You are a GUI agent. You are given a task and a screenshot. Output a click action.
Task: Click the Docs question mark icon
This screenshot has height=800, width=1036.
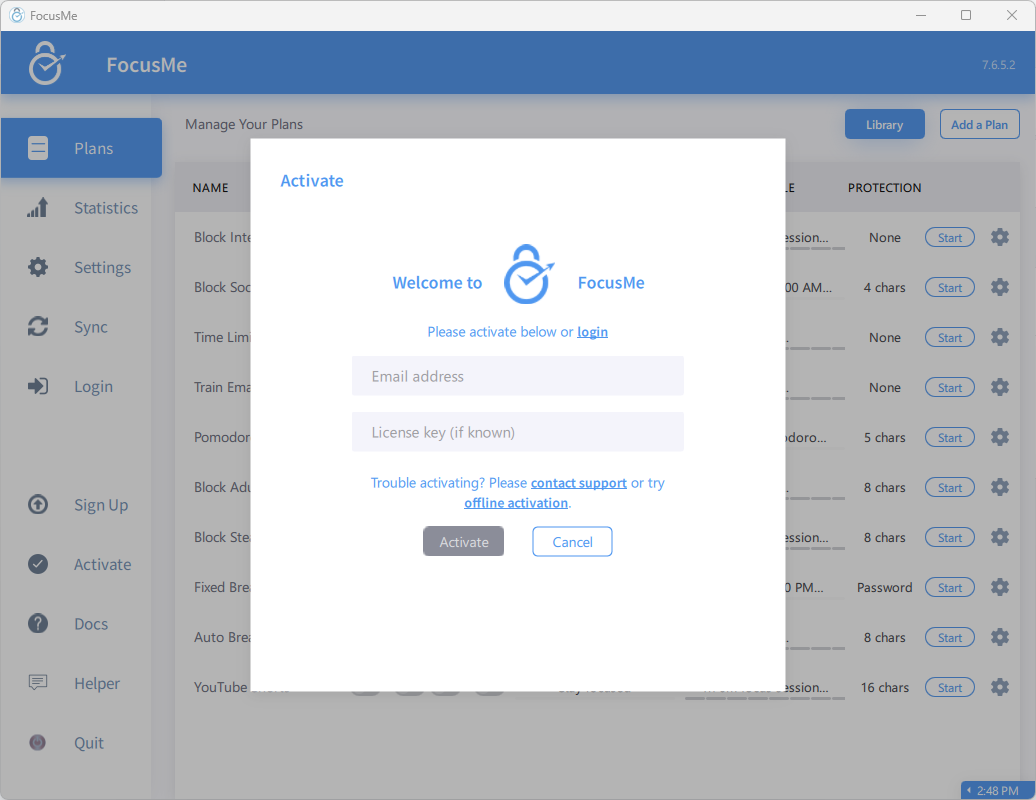38,624
